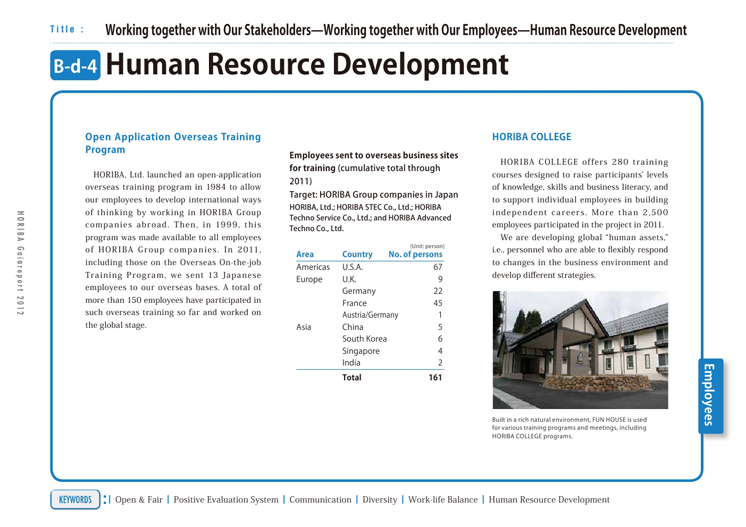Open the Diversity keyword link

(380, 499)
